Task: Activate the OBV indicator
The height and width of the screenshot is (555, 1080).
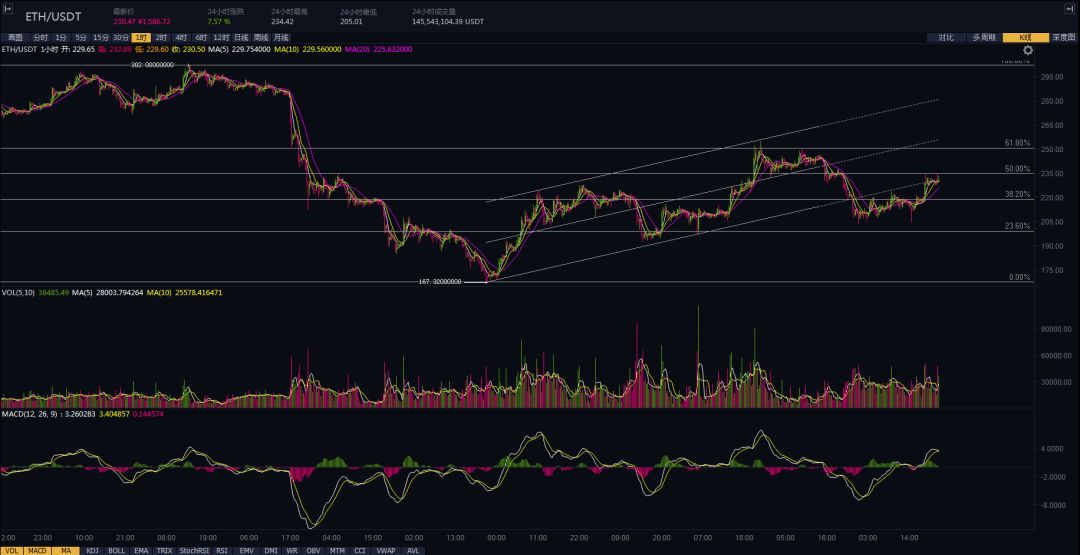Action: pyautogui.click(x=313, y=551)
